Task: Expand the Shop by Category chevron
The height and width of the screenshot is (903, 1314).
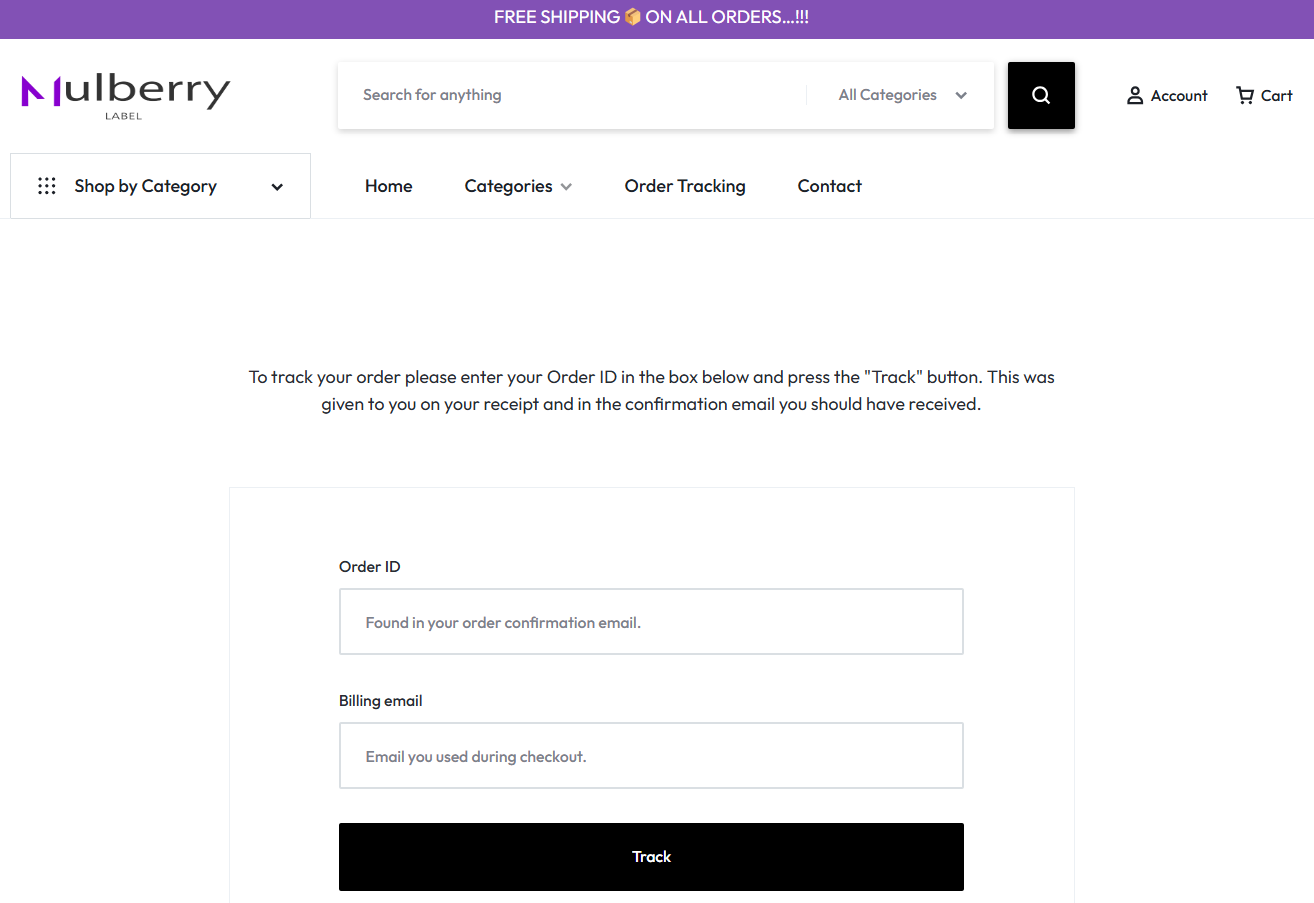Action: tap(277, 187)
